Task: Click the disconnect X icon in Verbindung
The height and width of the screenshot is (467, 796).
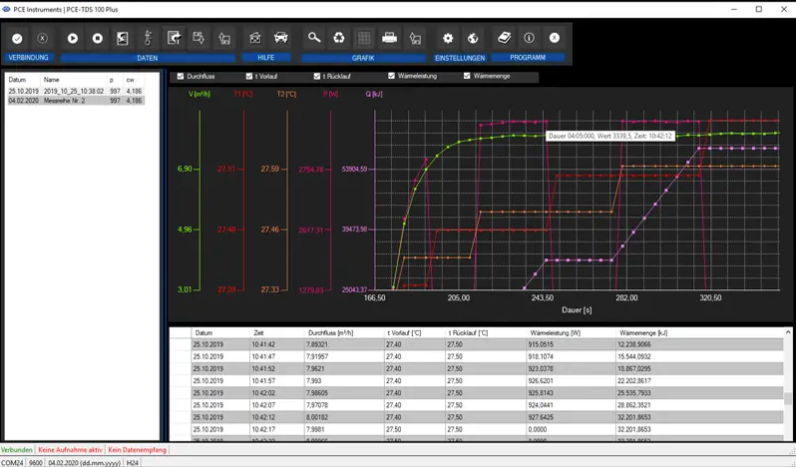Action: point(42,38)
